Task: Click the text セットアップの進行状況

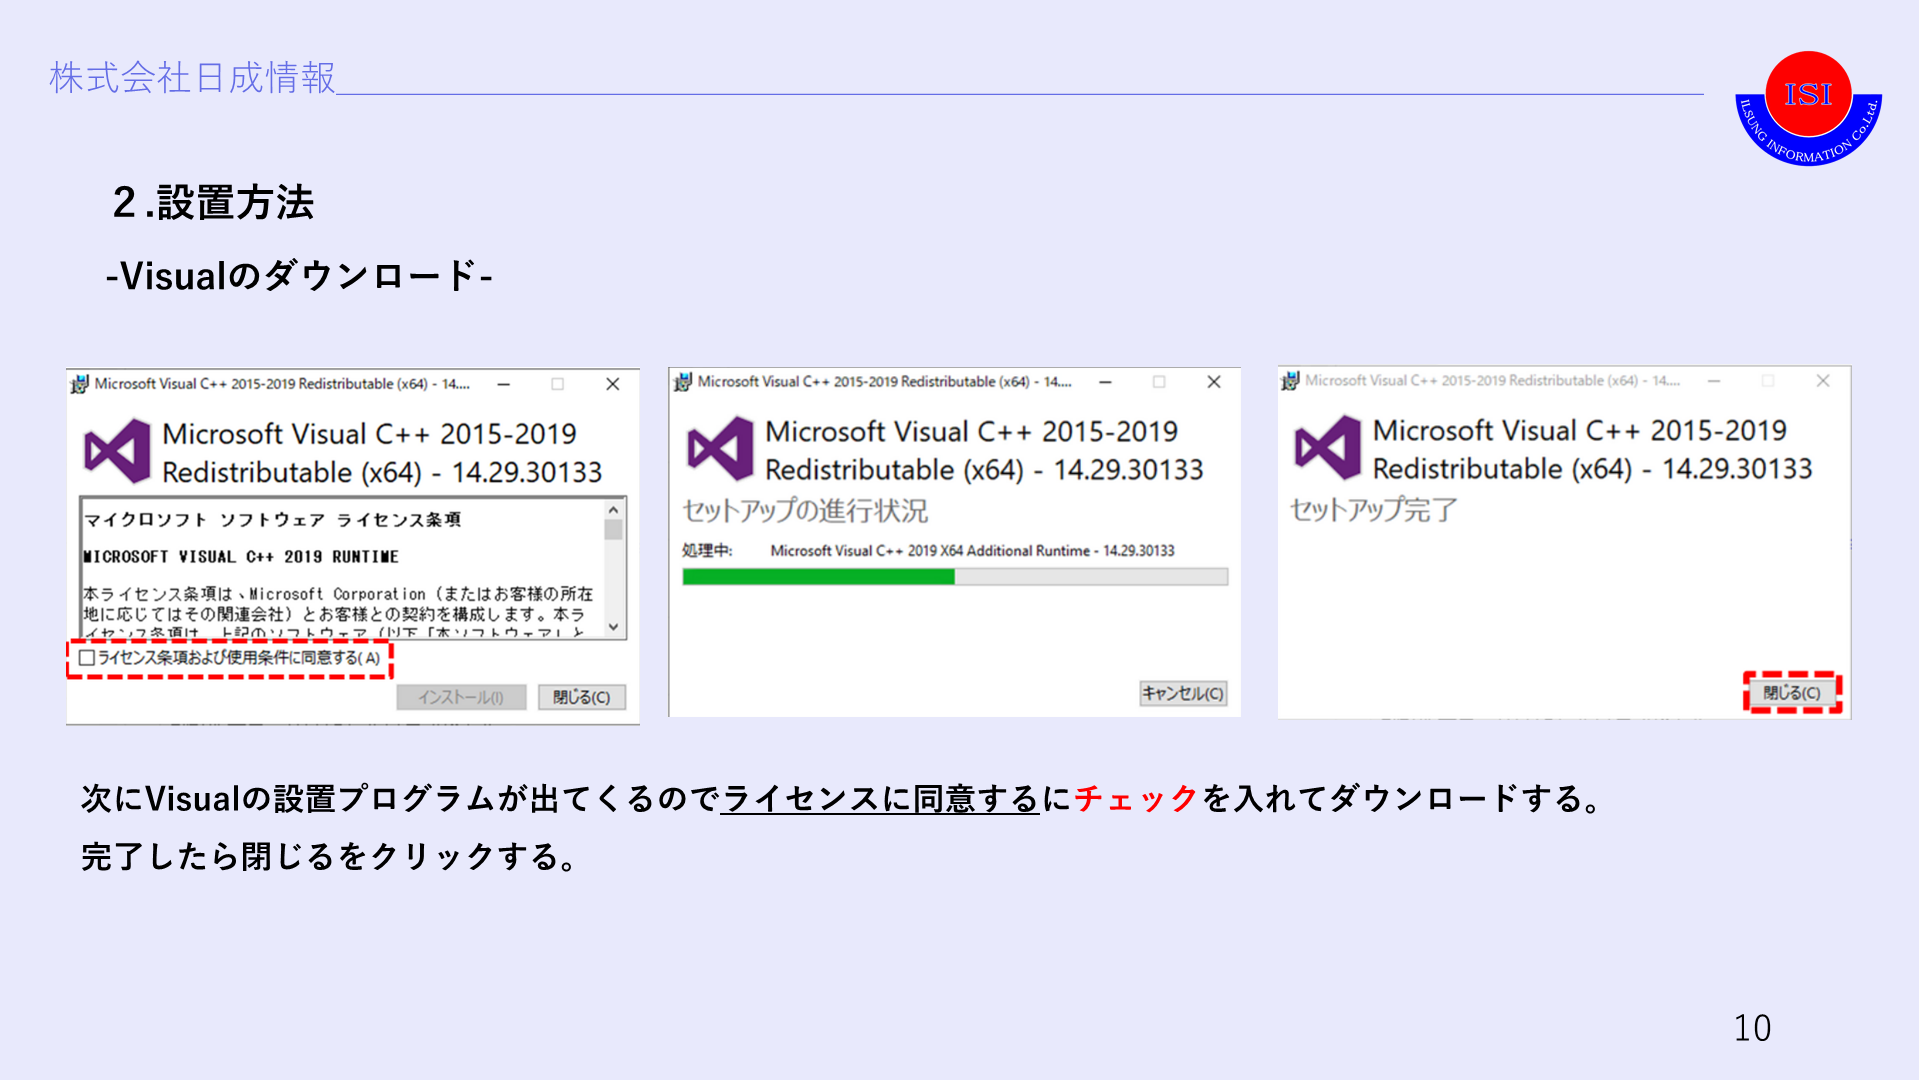Action: click(x=805, y=510)
